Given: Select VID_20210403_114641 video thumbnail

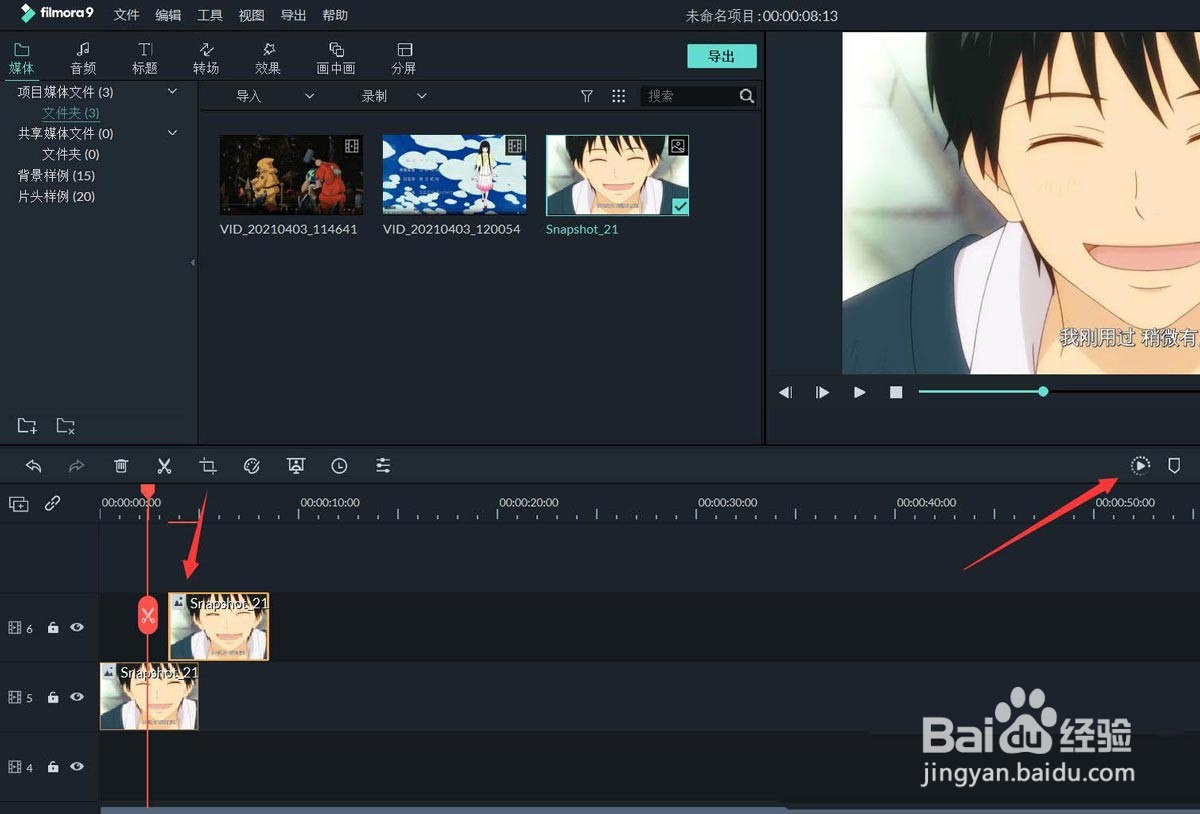Looking at the screenshot, I should click(291, 175).
